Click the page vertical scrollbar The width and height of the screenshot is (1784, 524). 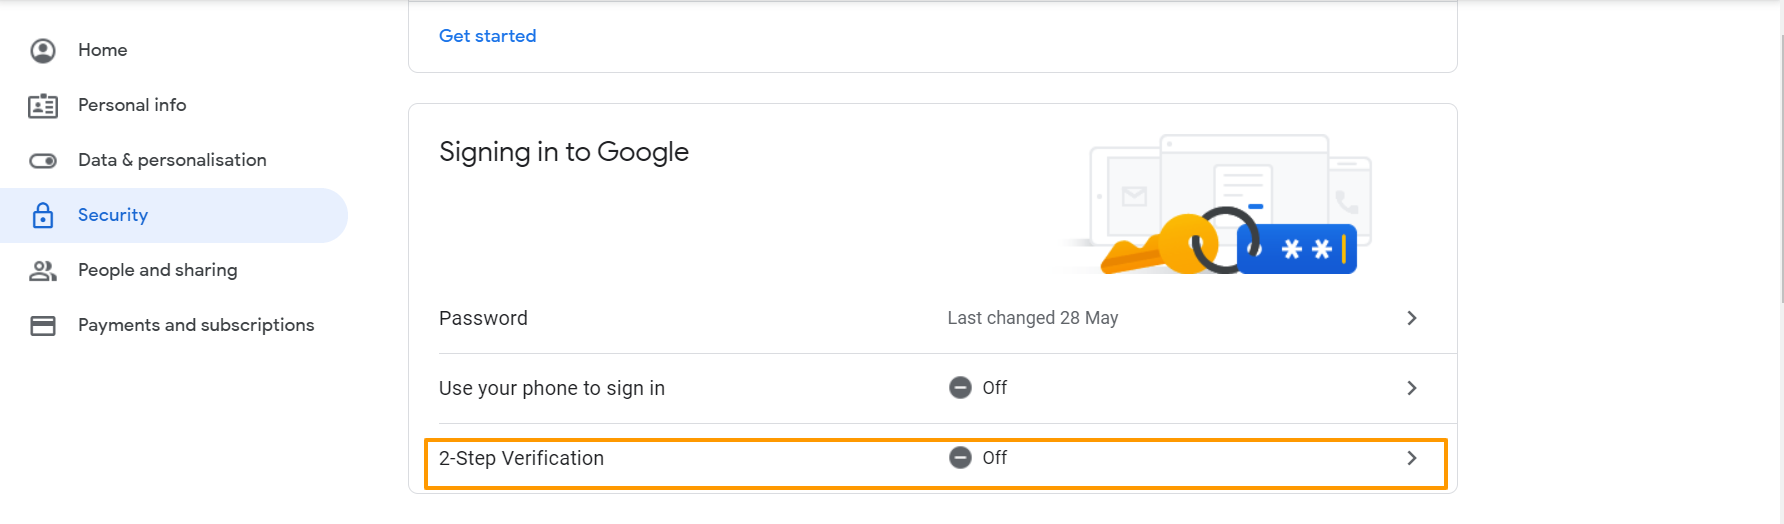coord(1779,170)
